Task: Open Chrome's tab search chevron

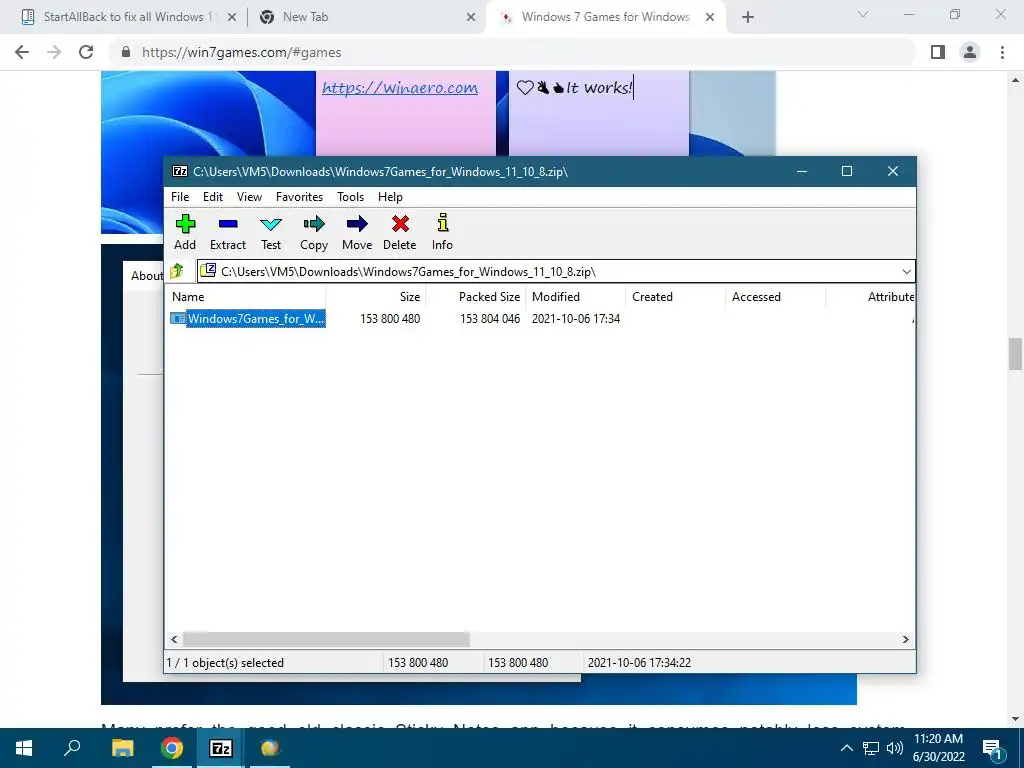Action: click(863, 14)
